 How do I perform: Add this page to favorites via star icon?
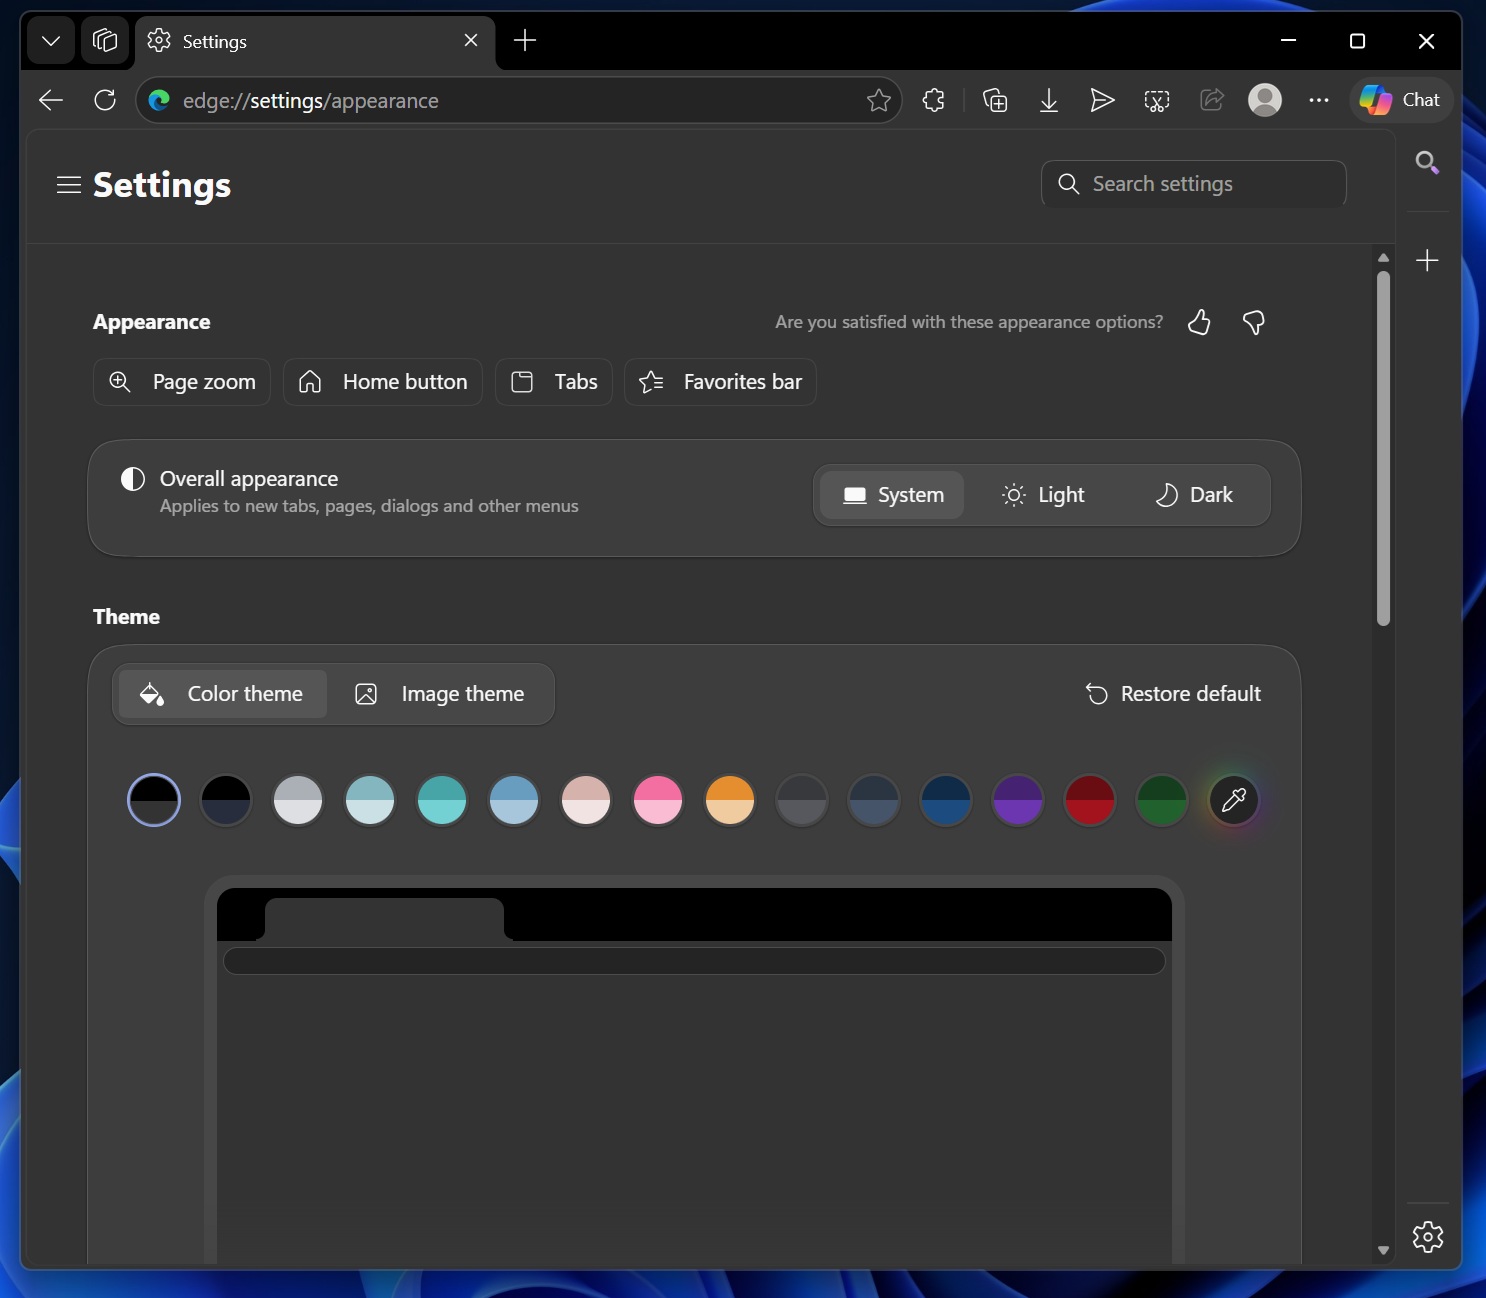click(x=878, y=100)
